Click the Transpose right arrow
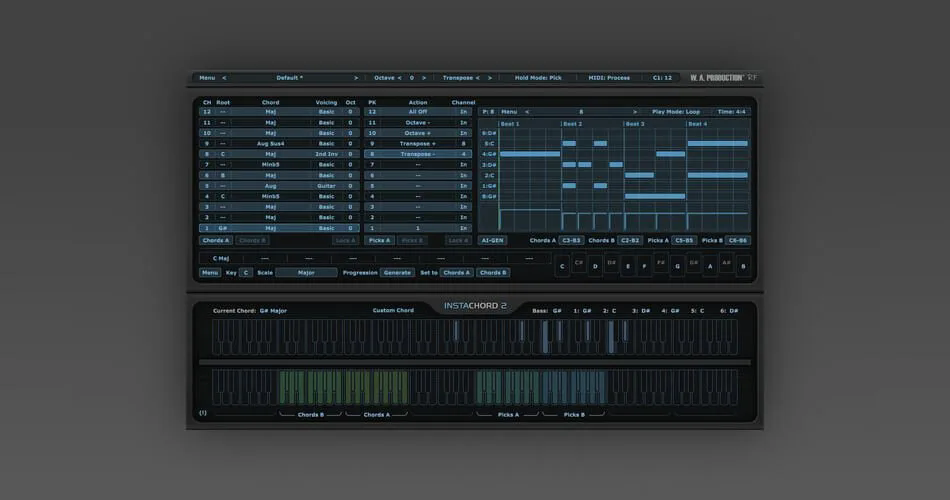Viewport: 950px width, 500px height. 490,78
